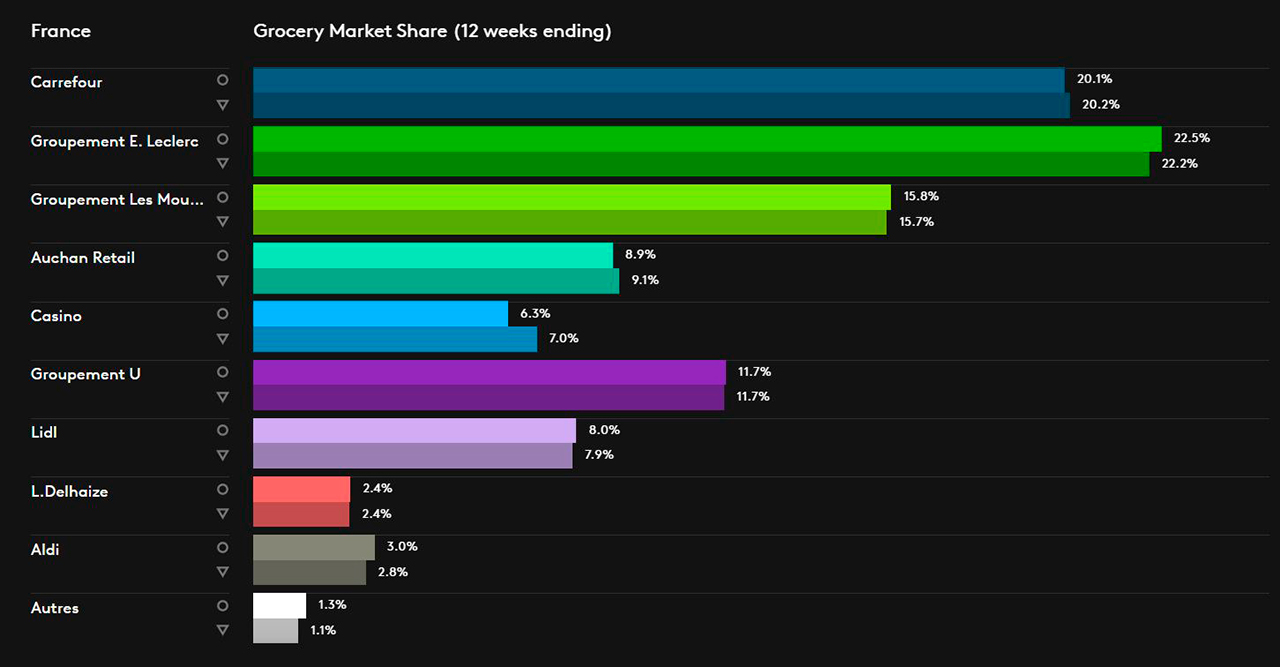The height and width of the screenshot is (667, 1280).
Task: Toggle the Groupement U circle indicator
Action: tap(222, 371)
